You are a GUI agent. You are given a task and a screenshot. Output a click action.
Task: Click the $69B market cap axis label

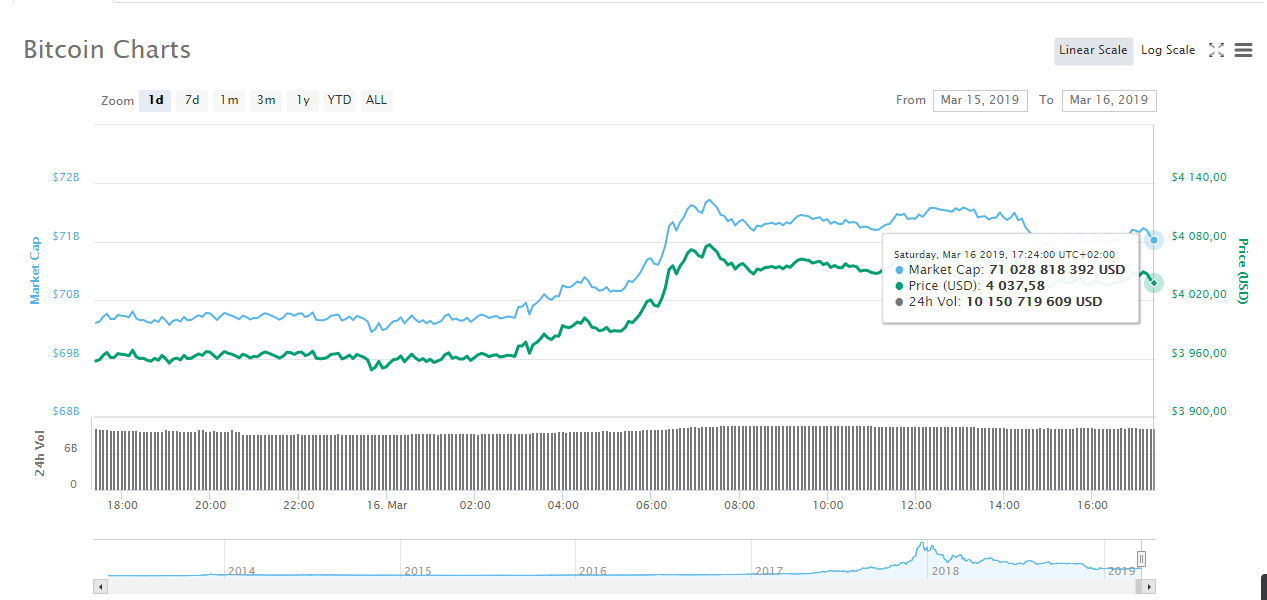(x=65, y=353)
